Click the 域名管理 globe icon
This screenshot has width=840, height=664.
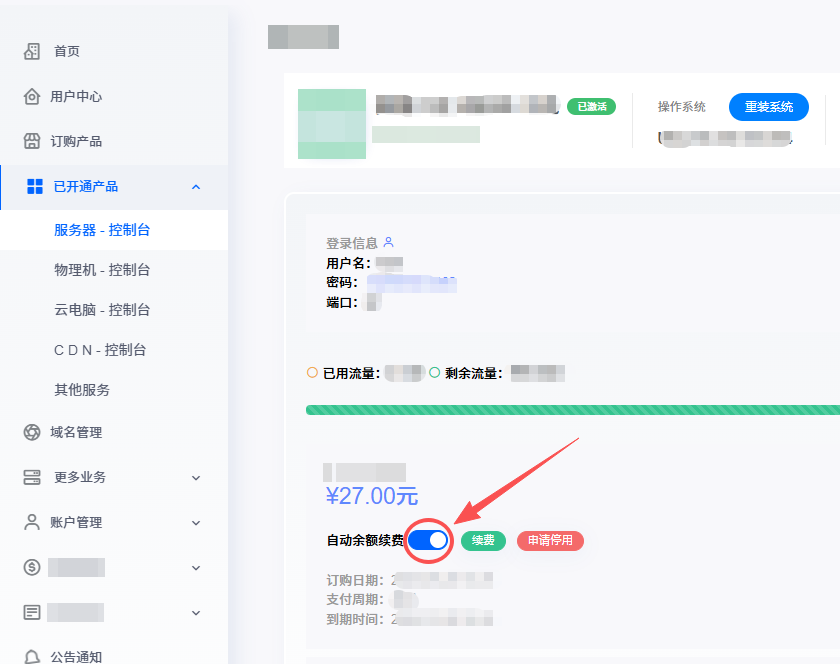pos(32,432)
